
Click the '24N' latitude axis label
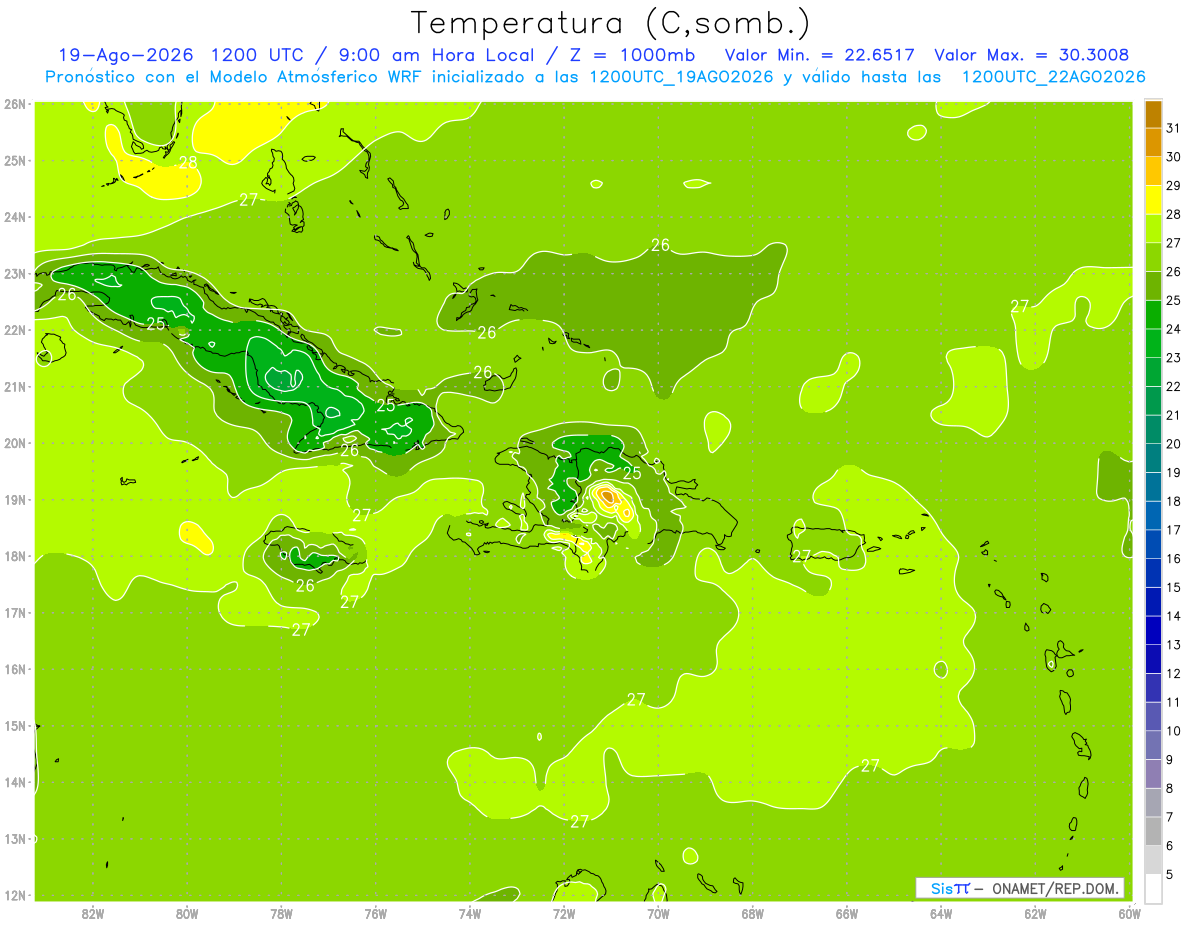[x=15, y=217]
